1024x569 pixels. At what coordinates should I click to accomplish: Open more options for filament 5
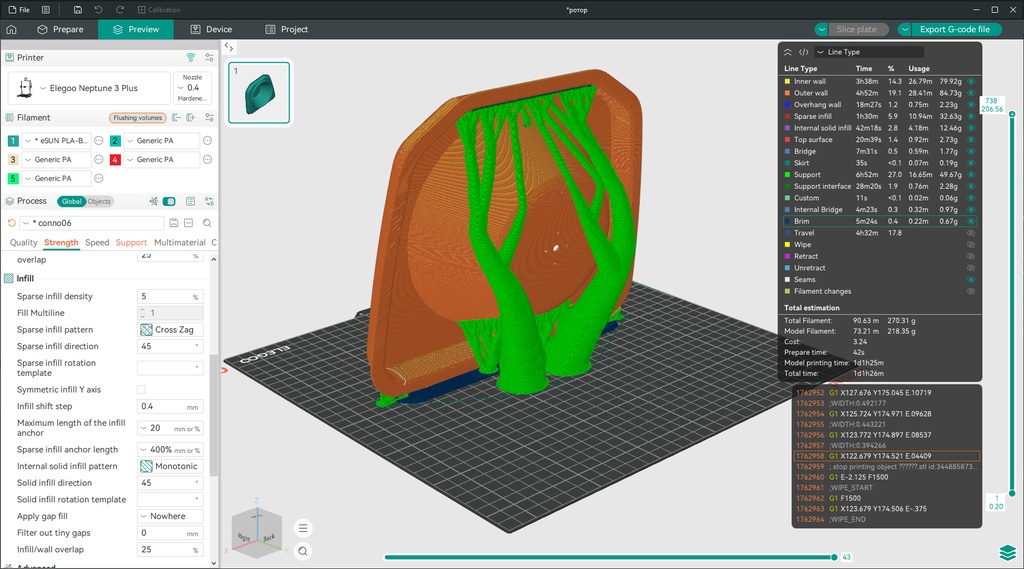pos(99,178)
